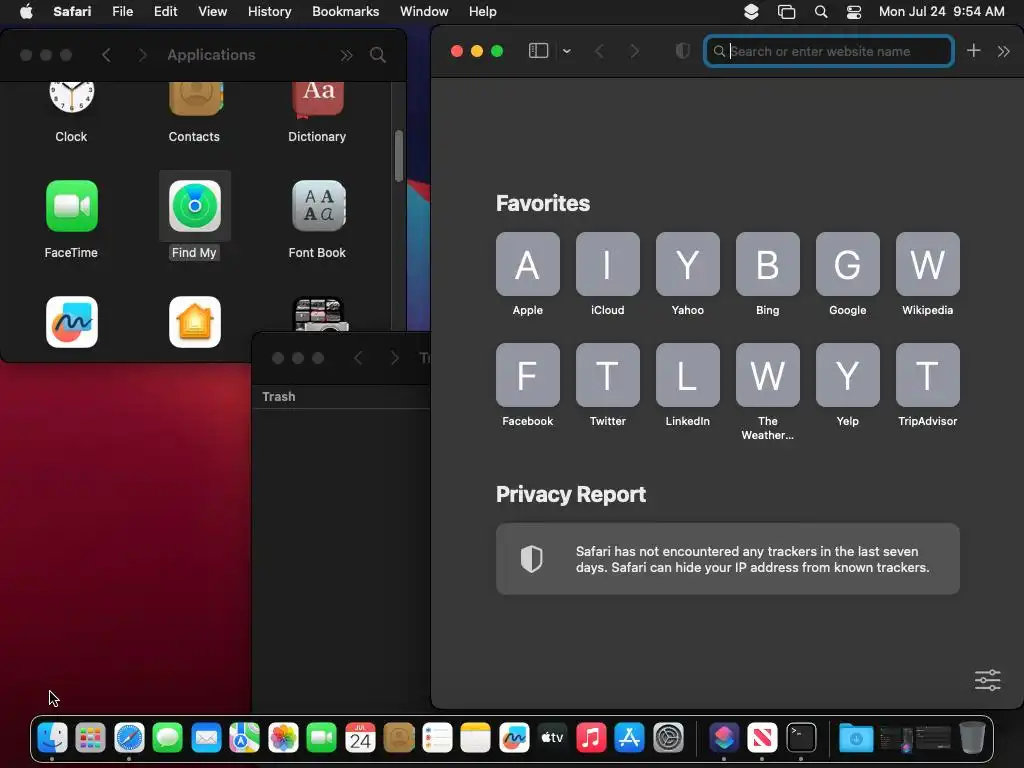The width and height of the screenshot is (1024, 768).
Task: Open Font Book in Applications window
Action: (x=318, y=206)
